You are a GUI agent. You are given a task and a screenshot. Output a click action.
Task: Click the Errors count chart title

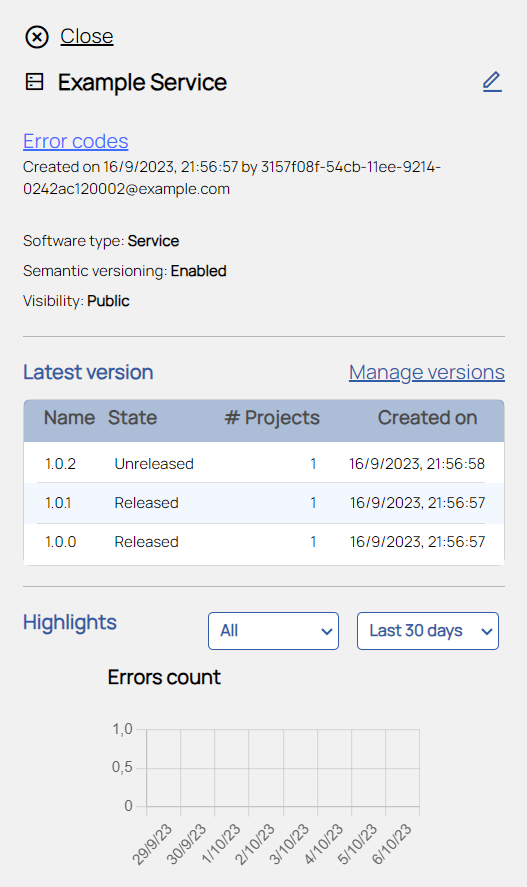[x=164, y=677]
